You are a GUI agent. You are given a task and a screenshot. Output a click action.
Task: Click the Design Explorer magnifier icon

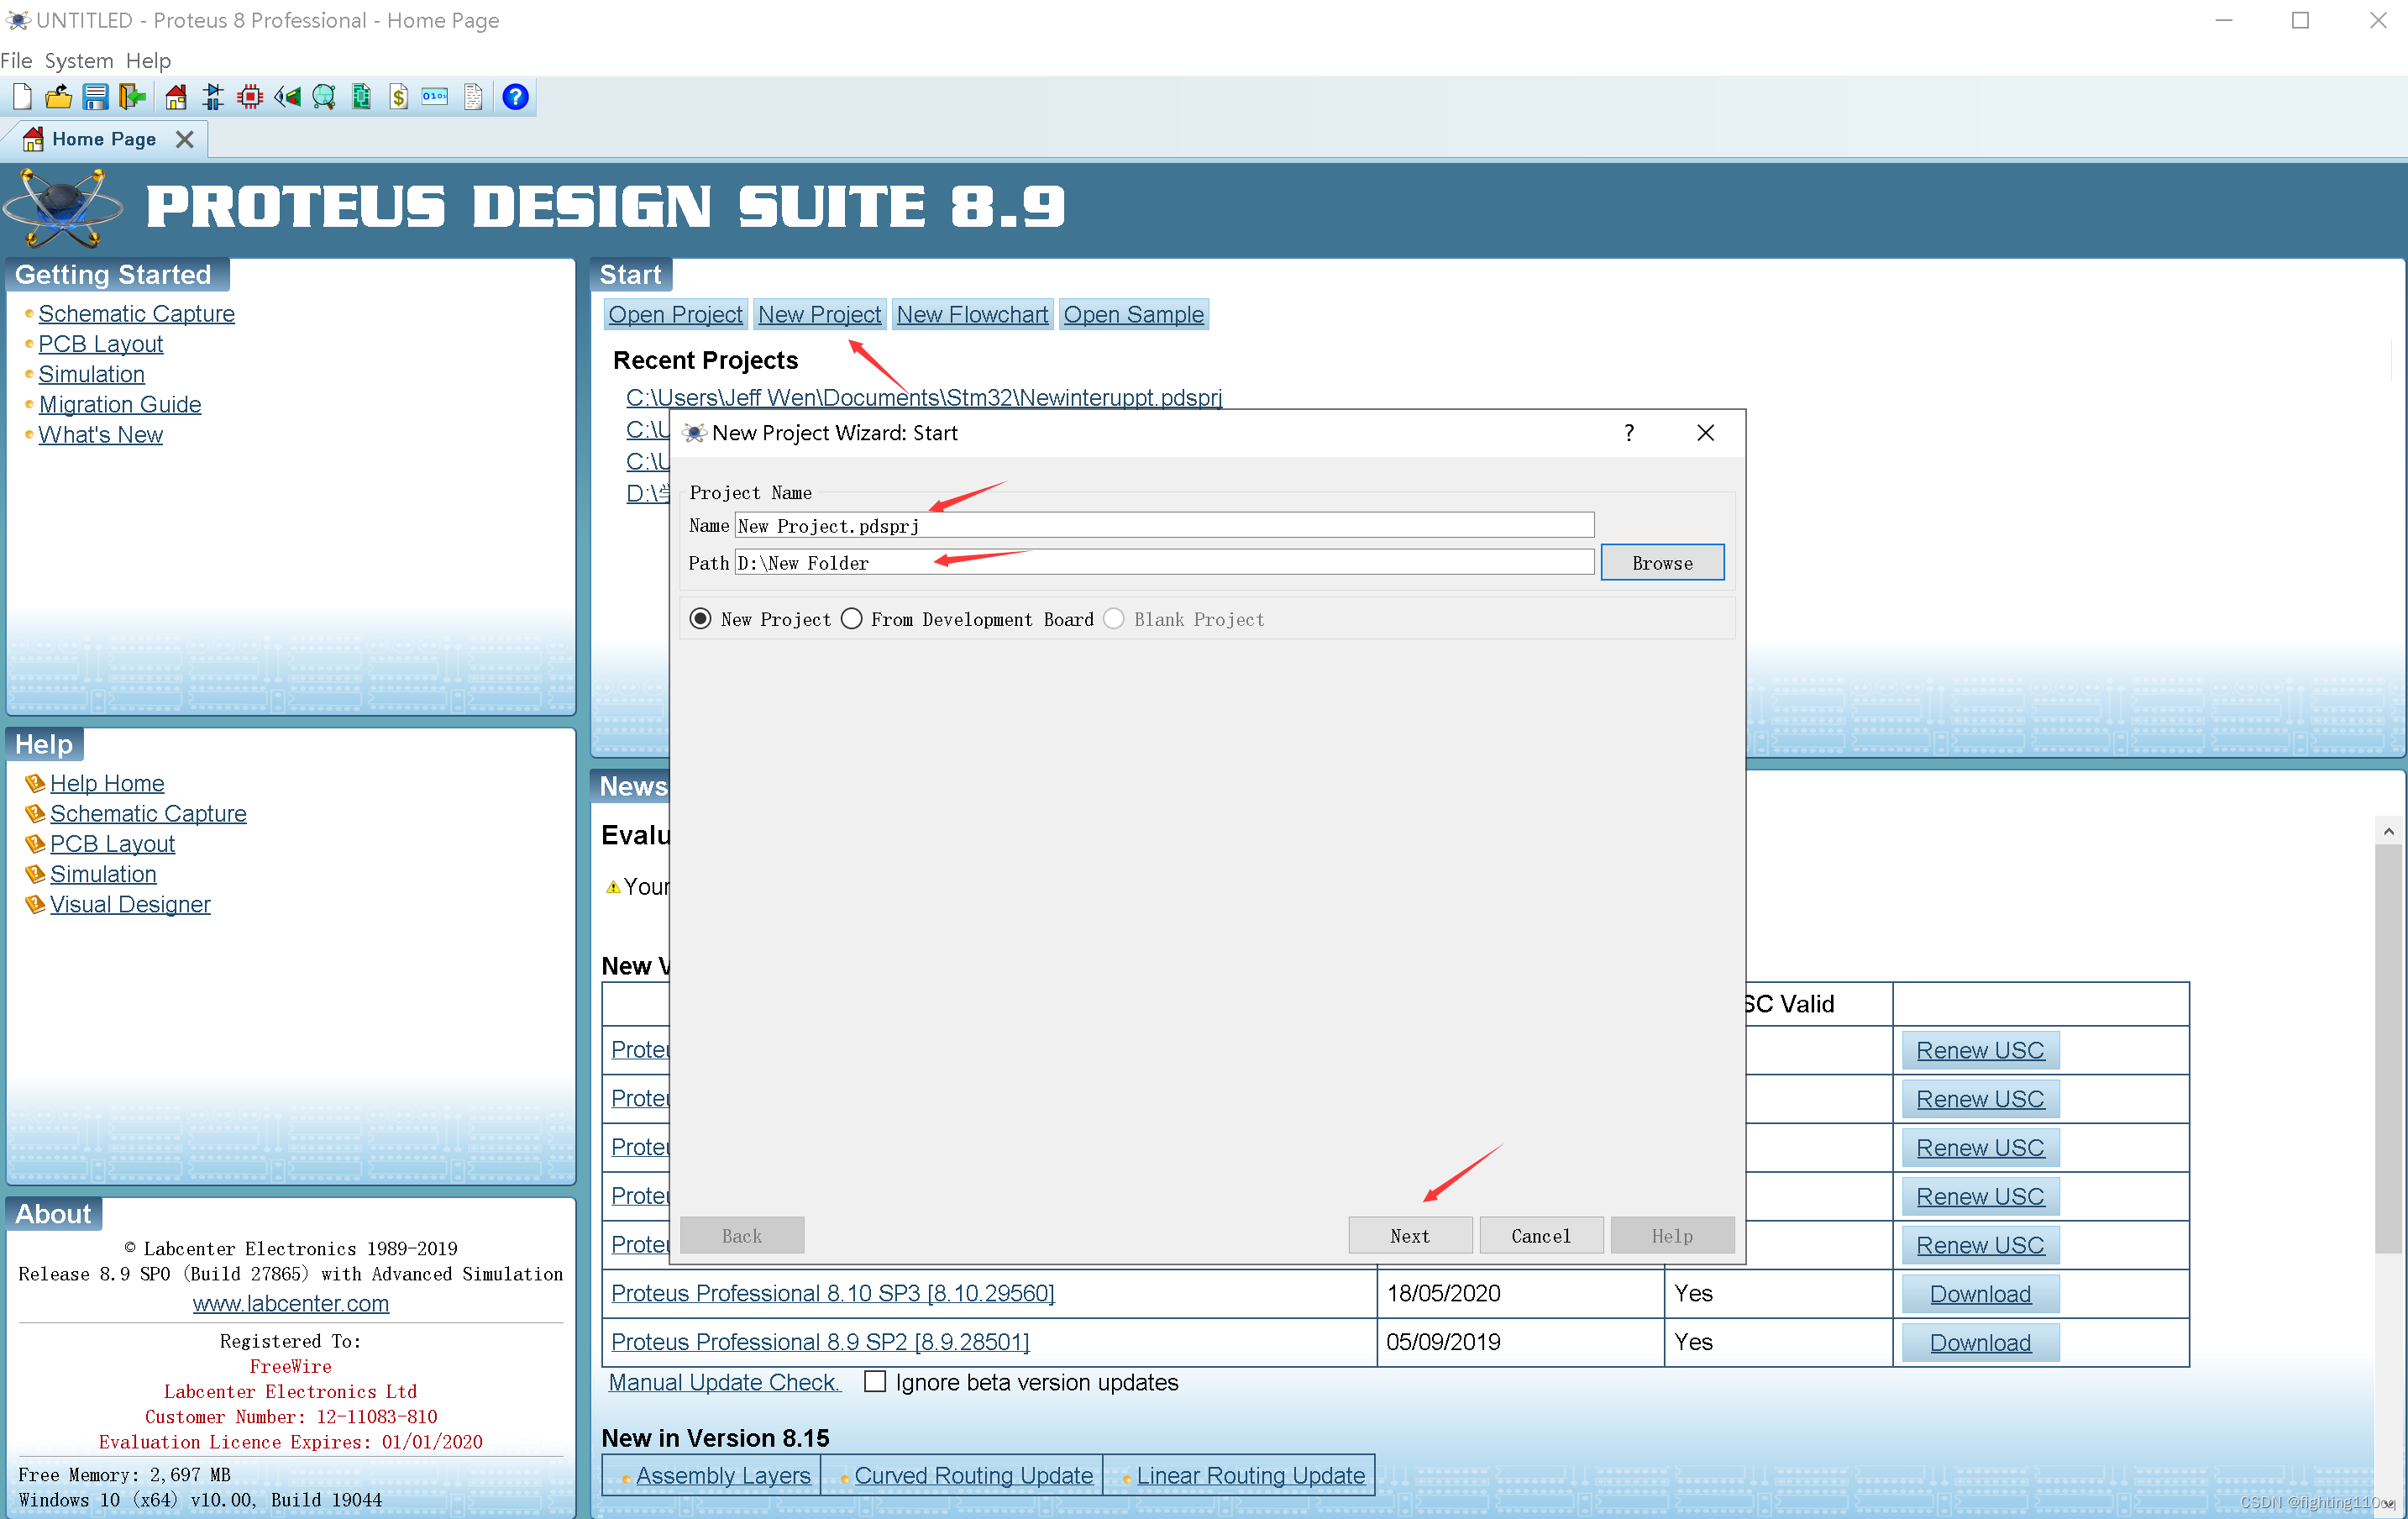coord(324,97)
